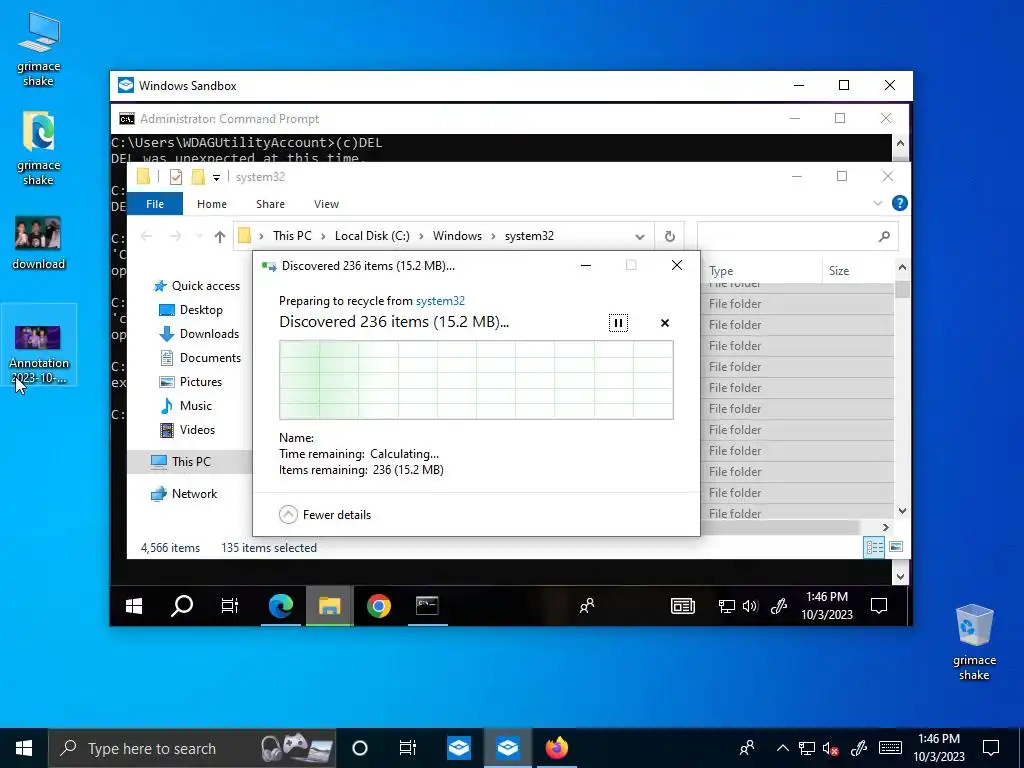Click the This PC breadcrumb

tap(292, 236)
